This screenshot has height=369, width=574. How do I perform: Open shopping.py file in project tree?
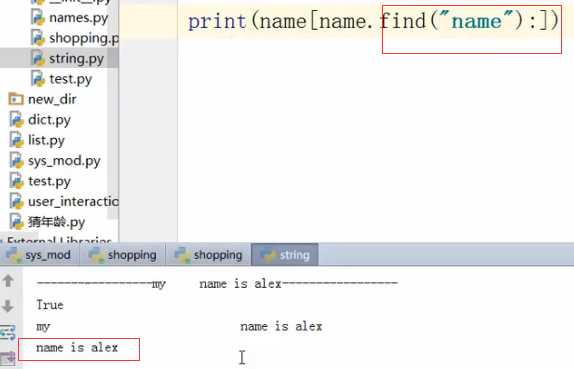pyautogui.click(x=84, y=38)
